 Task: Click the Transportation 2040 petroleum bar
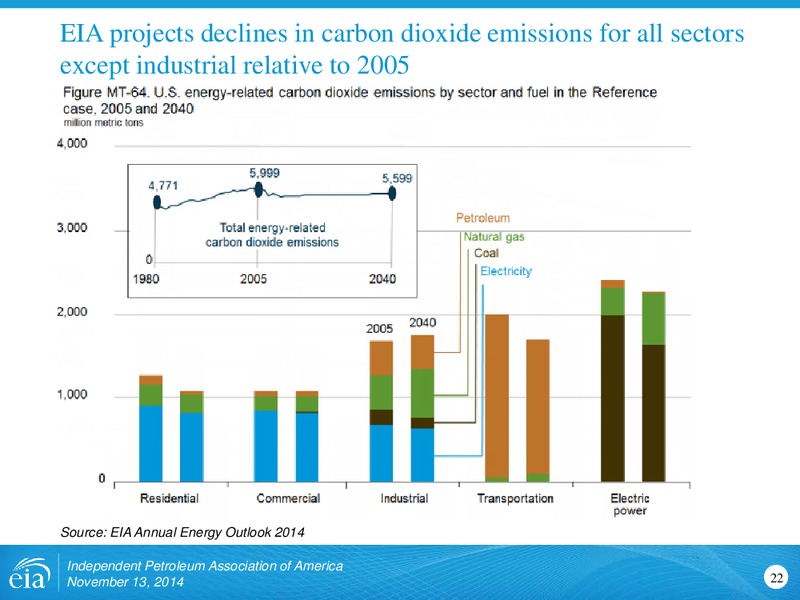pos(538,407)
